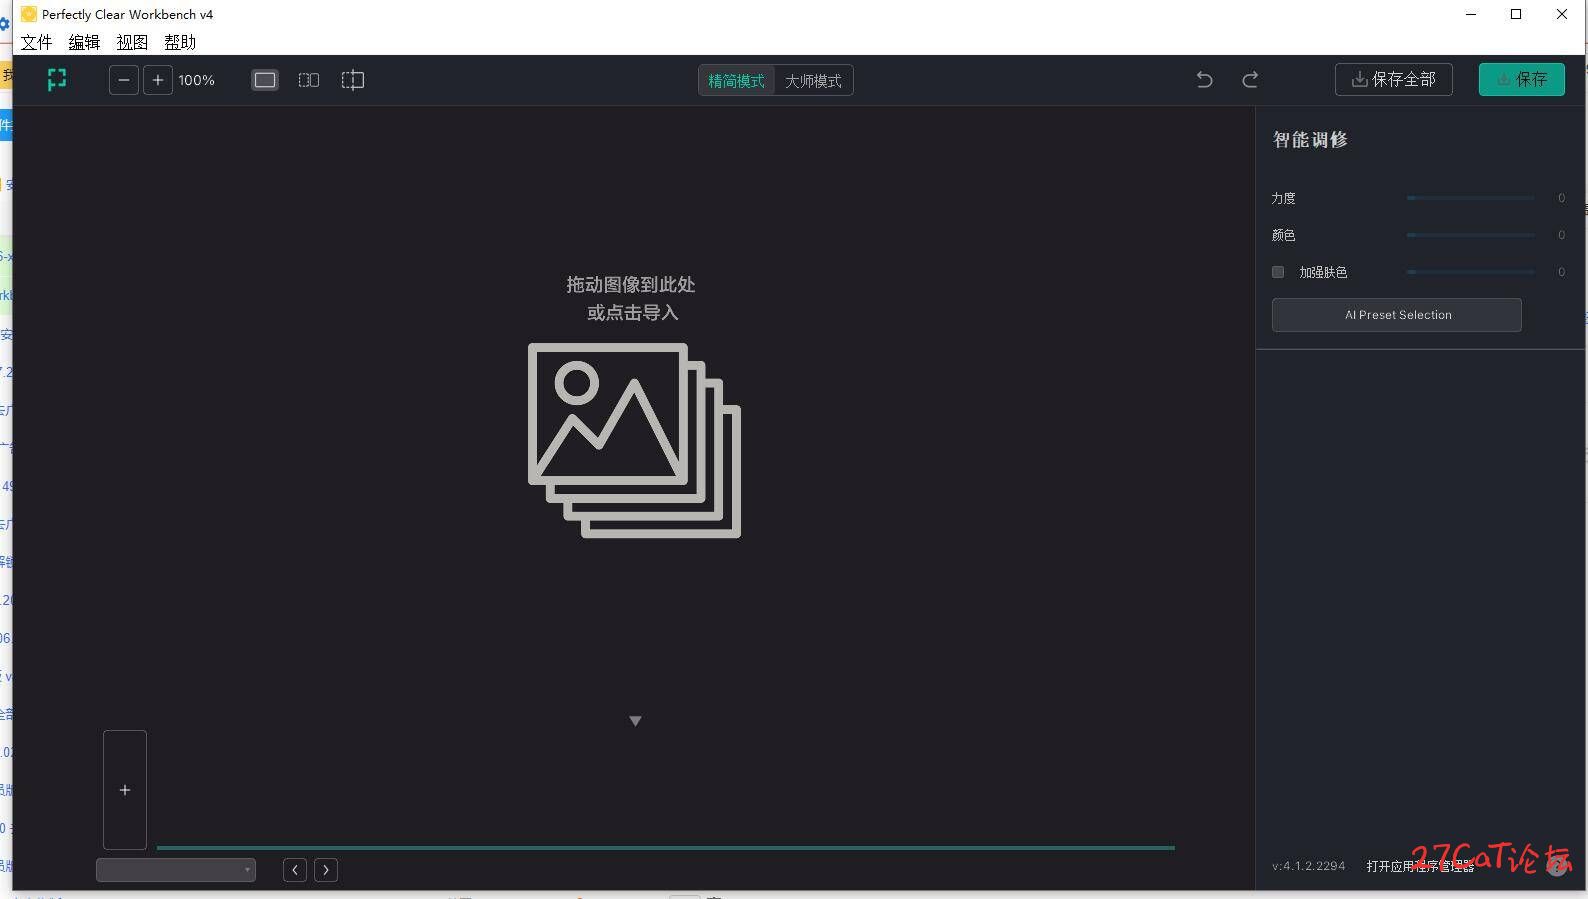Redo the last change
Screen dimensions: 1588x899
[1250, 80]
